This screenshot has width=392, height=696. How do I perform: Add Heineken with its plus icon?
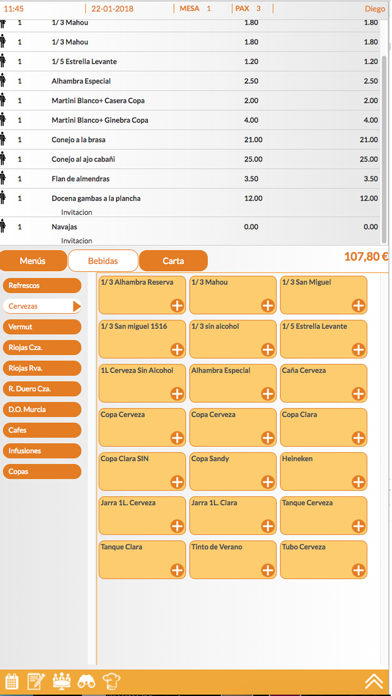358,482
